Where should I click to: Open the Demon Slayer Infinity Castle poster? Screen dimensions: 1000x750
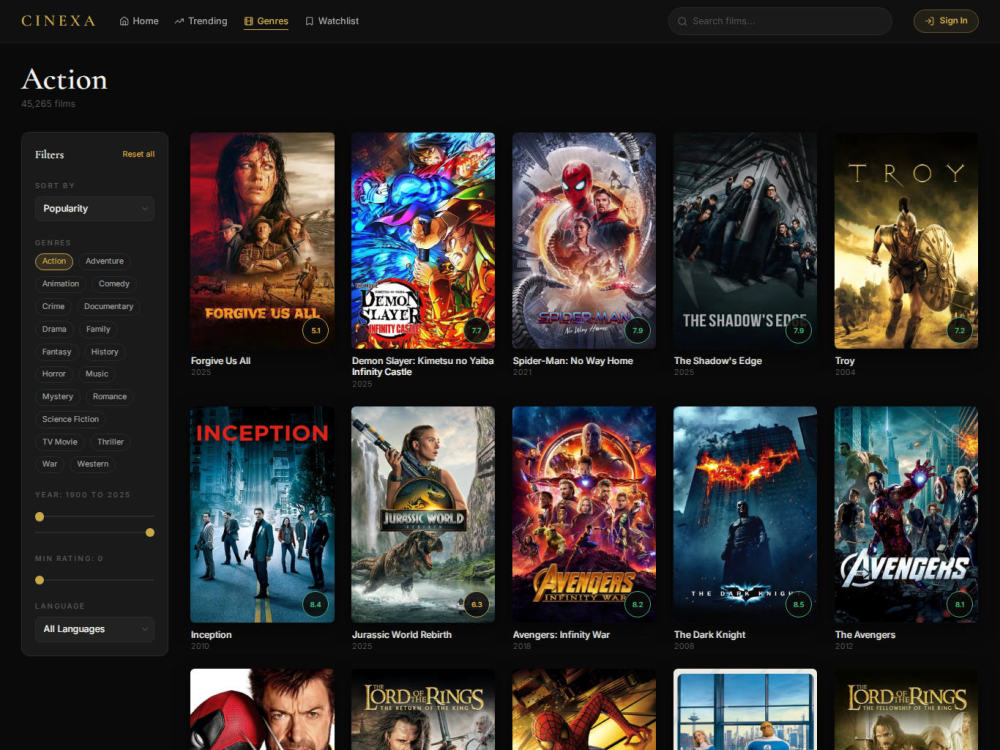423,240
